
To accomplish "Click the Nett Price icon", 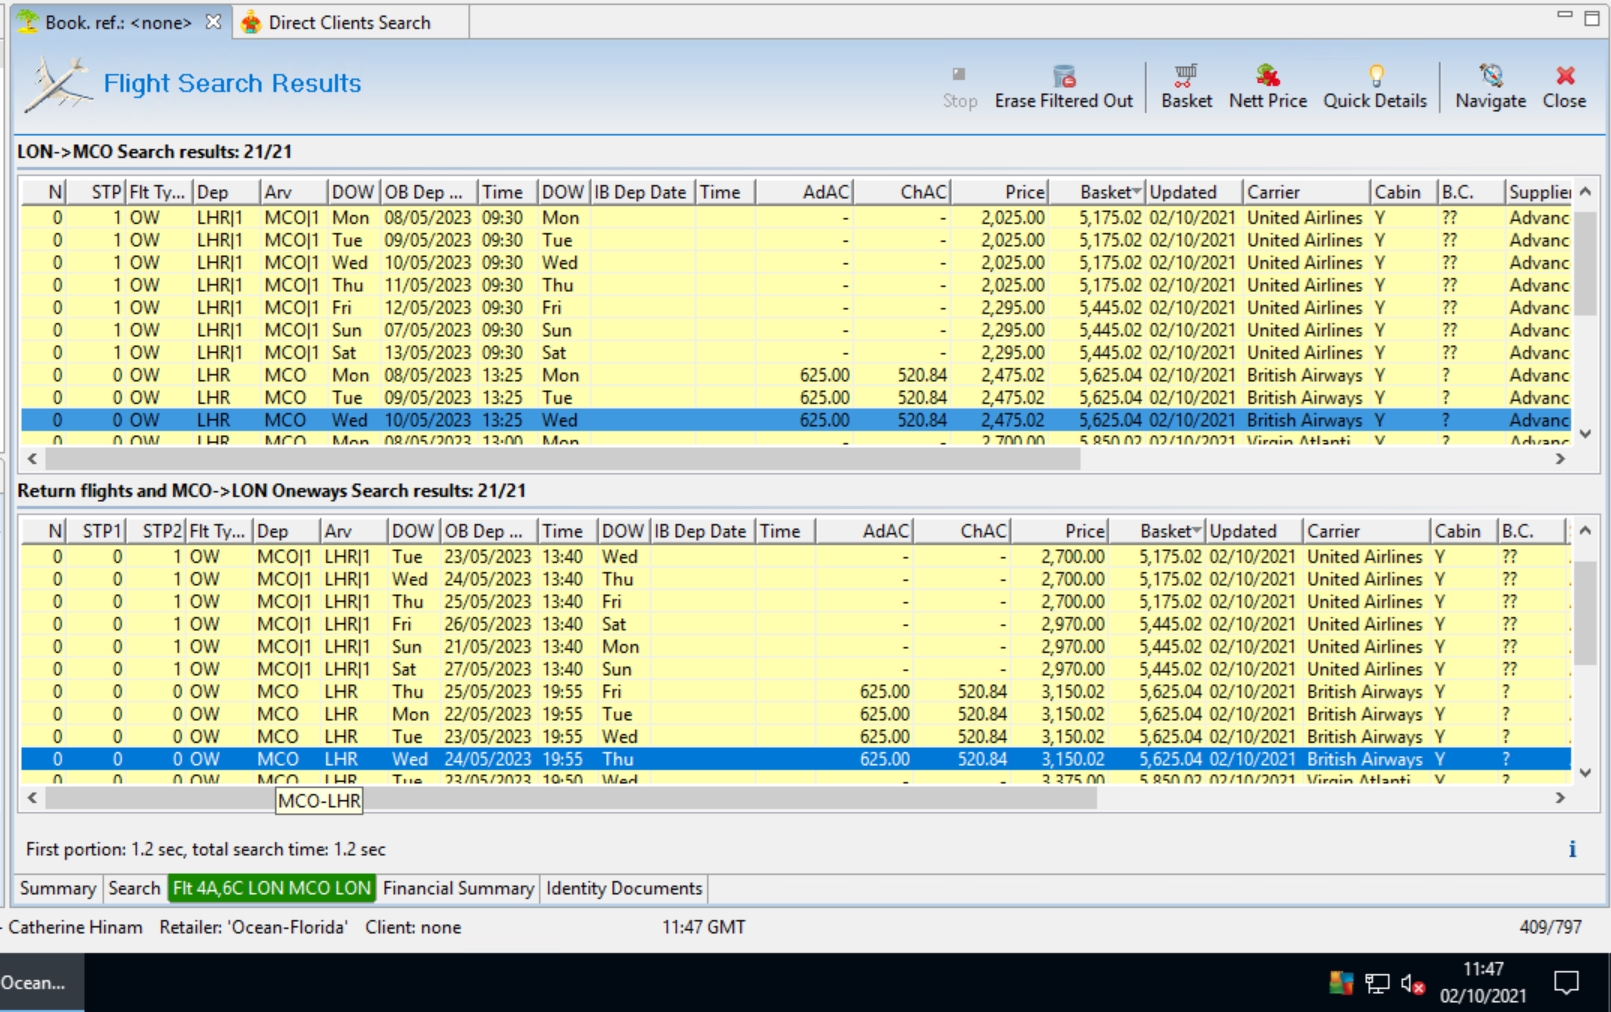I will [x=1267, y=77].
